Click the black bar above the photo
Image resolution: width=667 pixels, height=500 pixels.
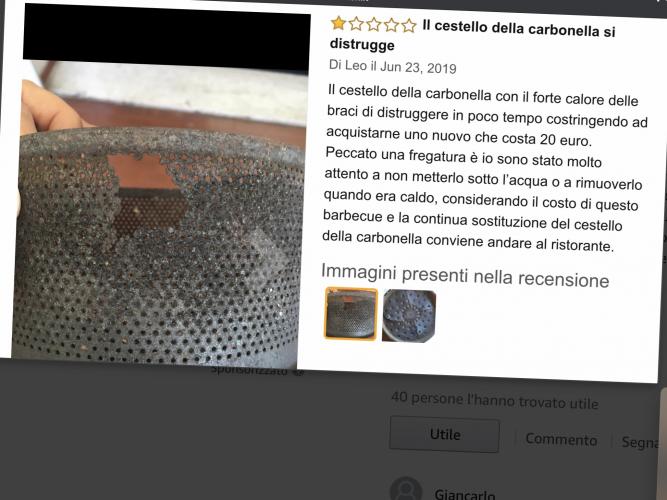coord(167,37)
